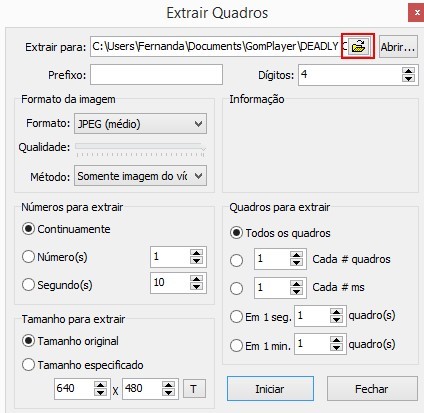424x413 pixels.
Task: Increase the Dígitos value with up arrow
Action: pos(408,71)
